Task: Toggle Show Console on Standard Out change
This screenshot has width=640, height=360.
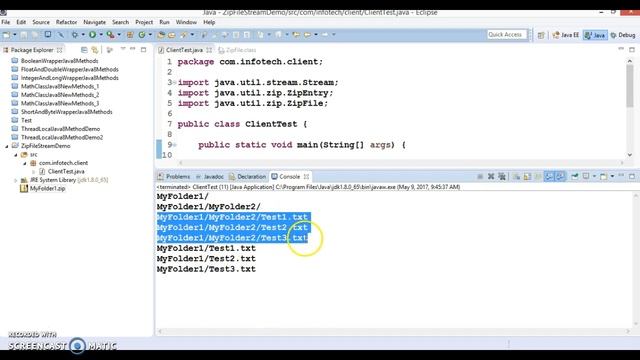Action: point(549,176)
